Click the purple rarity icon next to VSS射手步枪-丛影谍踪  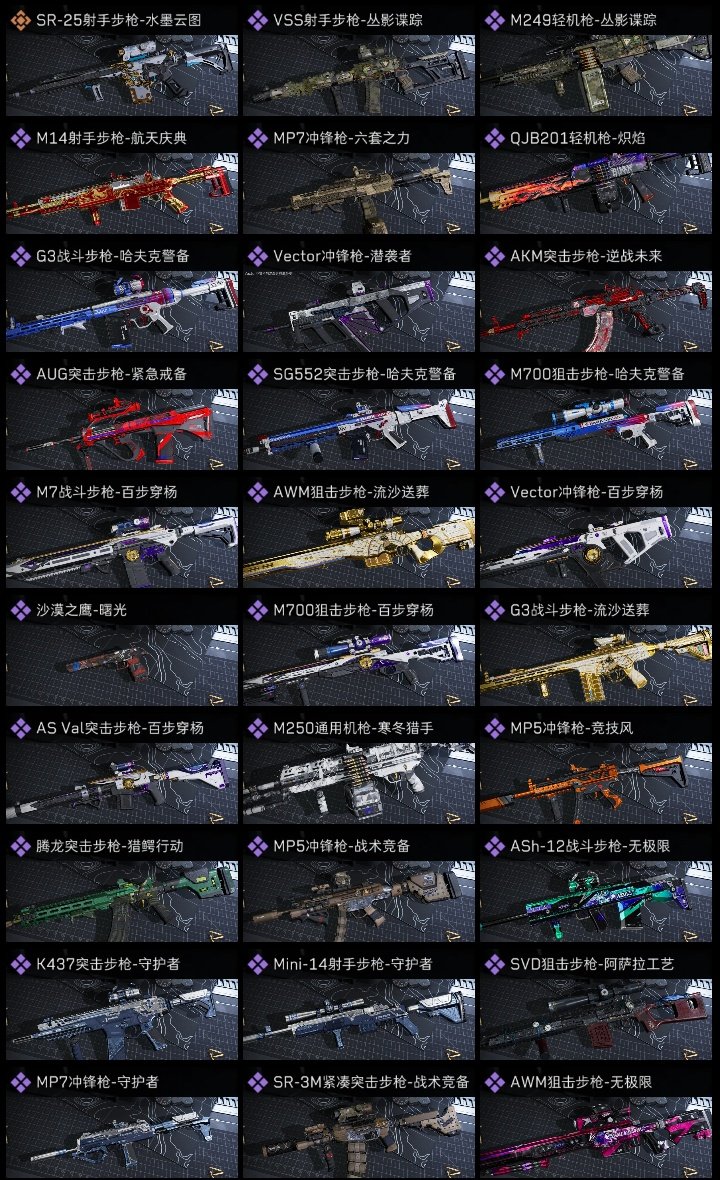[x=257, y=20]
